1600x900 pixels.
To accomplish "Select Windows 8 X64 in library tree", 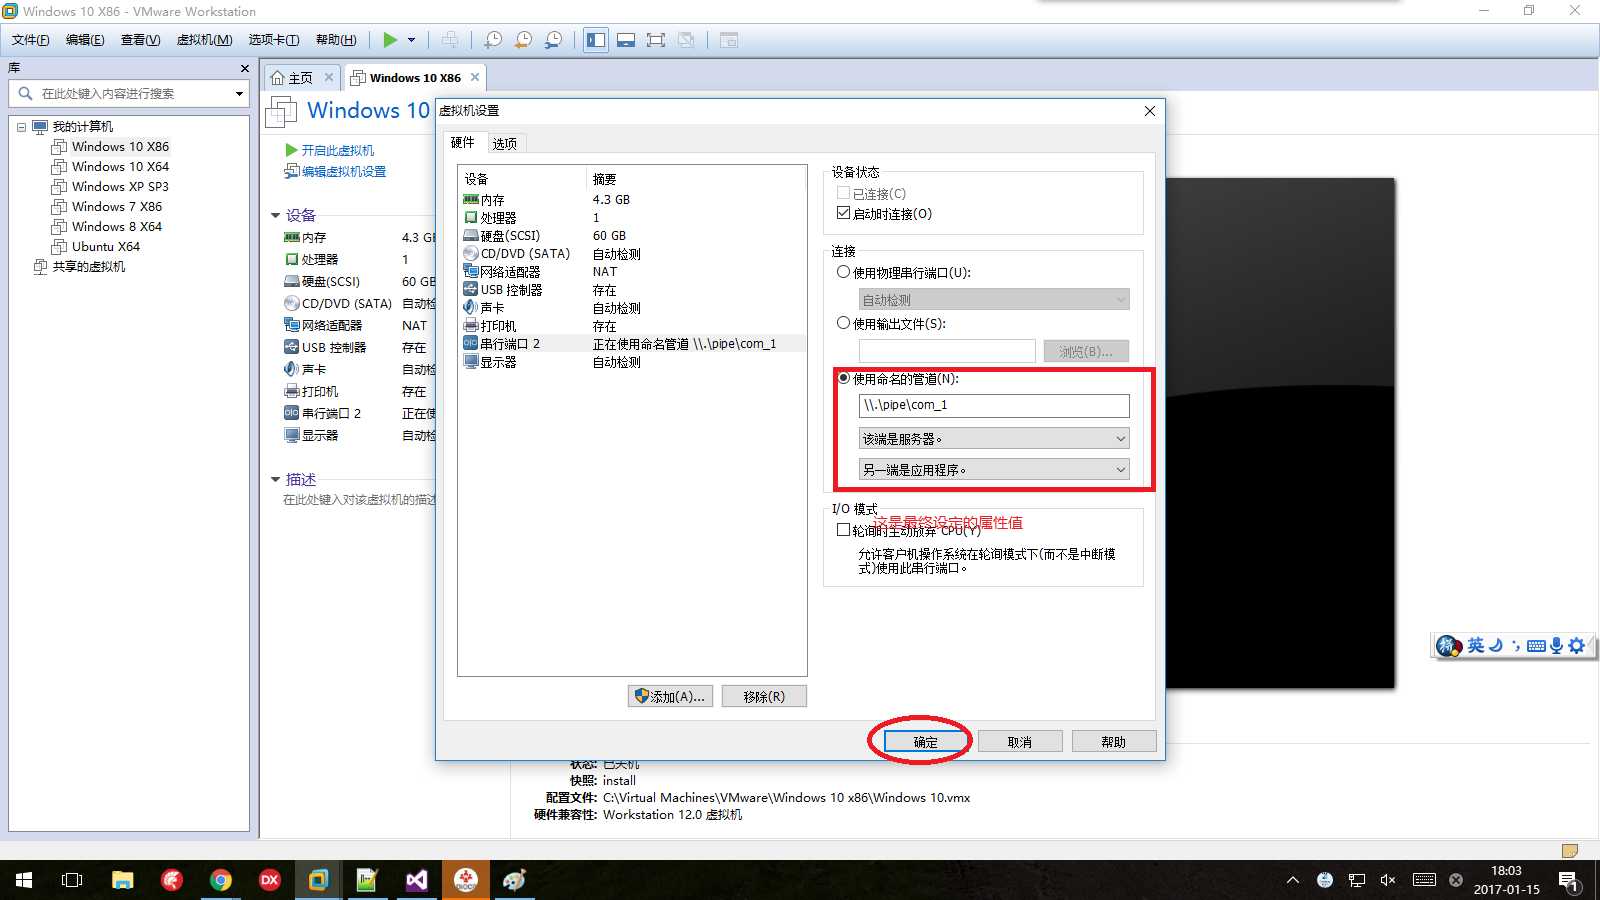I will coord(117,226).
